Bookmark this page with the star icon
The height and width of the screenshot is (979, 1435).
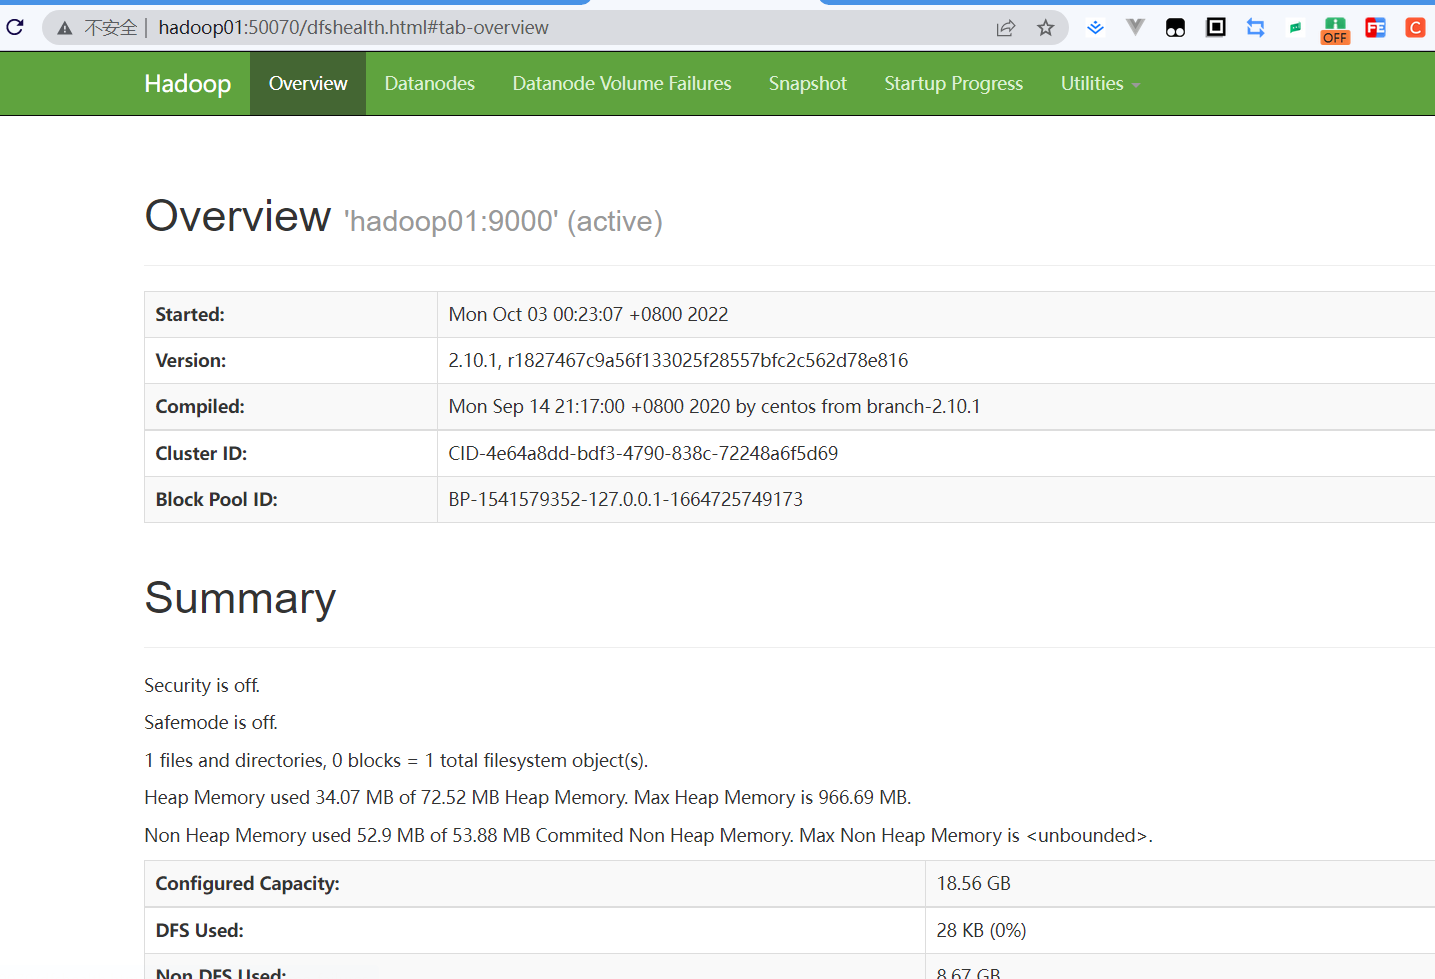pos(1045,28)
